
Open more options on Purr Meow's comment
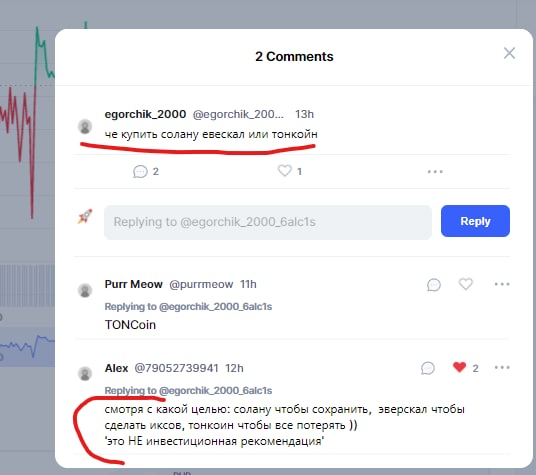[502, 284]
